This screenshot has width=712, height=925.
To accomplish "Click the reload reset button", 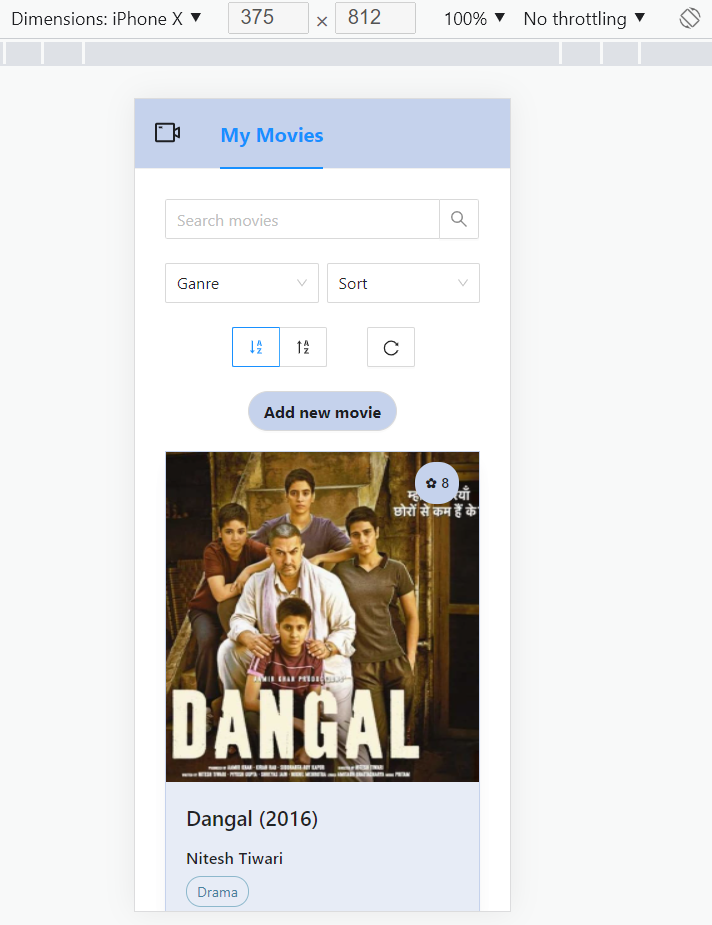I will [x=391, y=347].
